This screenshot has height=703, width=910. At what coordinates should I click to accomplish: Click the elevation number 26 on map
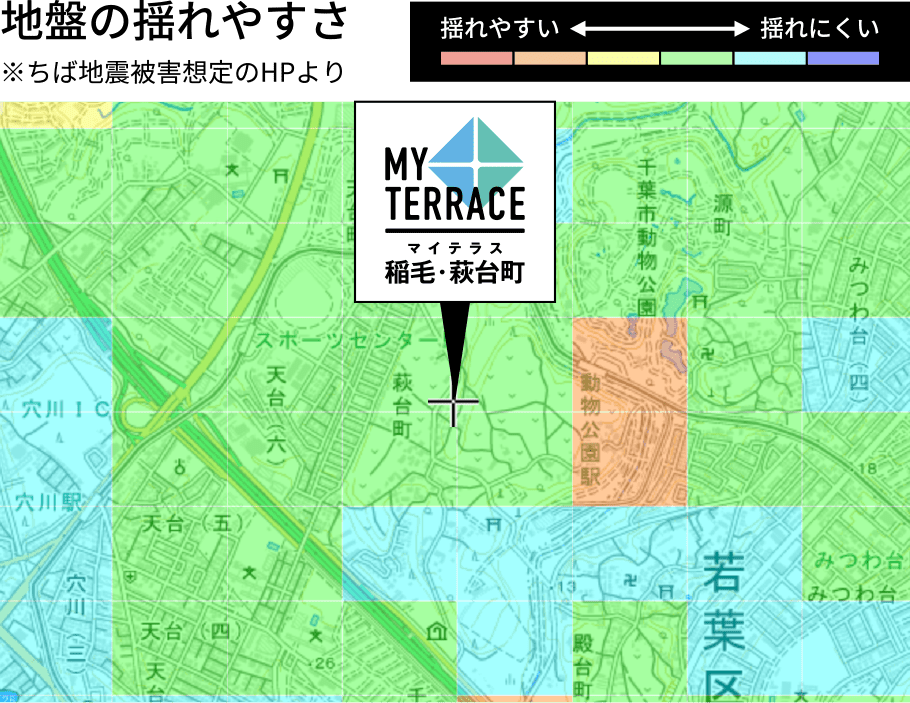click(x=324, y=663)
